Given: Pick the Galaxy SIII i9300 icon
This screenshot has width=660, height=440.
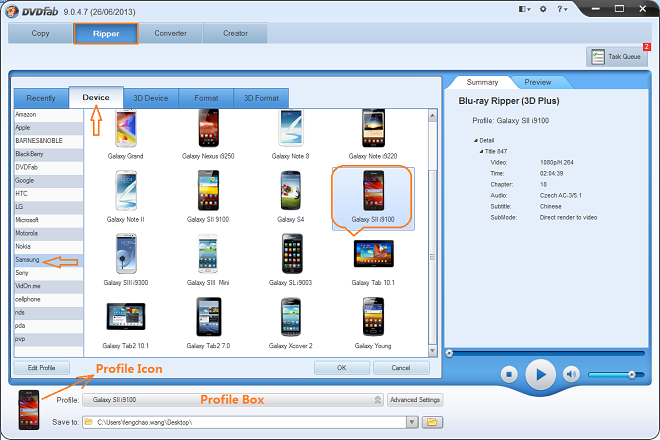Looking at the screenshot, I should click(x=125, y=254).
